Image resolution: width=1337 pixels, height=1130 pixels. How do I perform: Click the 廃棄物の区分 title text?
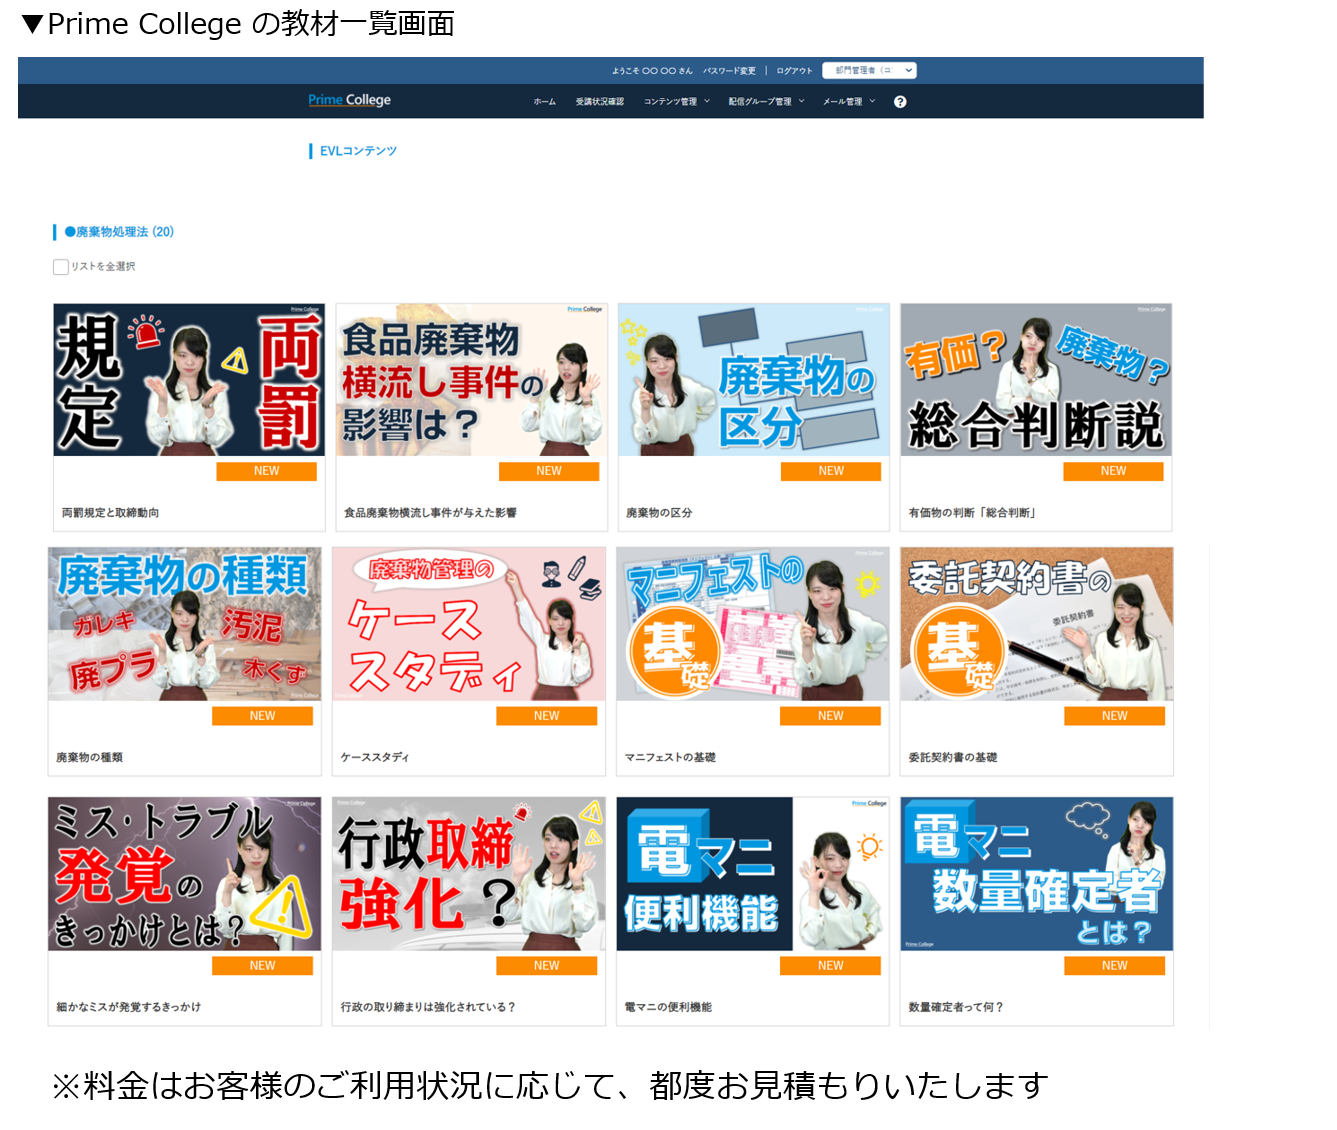pos(659,513)
